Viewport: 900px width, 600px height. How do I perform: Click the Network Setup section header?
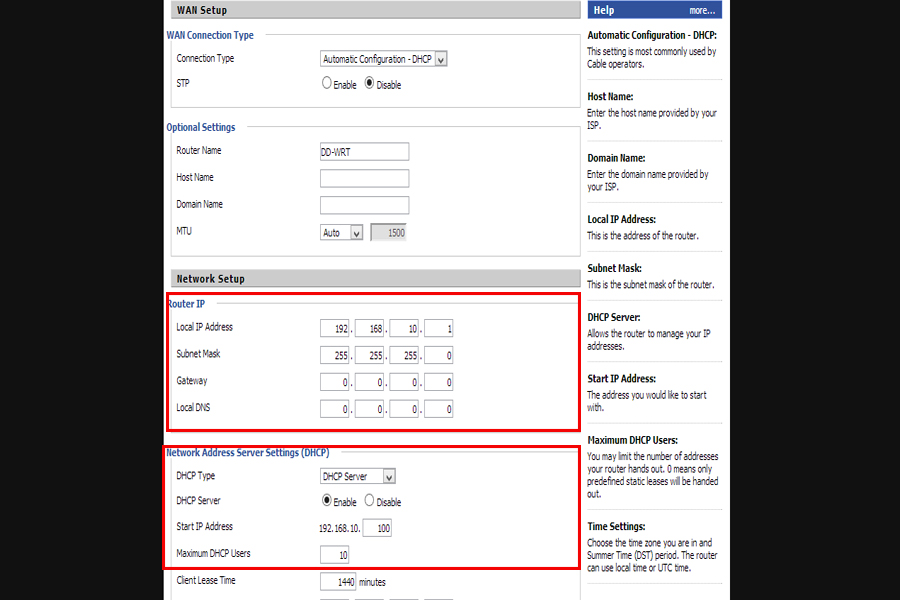click(x=375, y=278)
